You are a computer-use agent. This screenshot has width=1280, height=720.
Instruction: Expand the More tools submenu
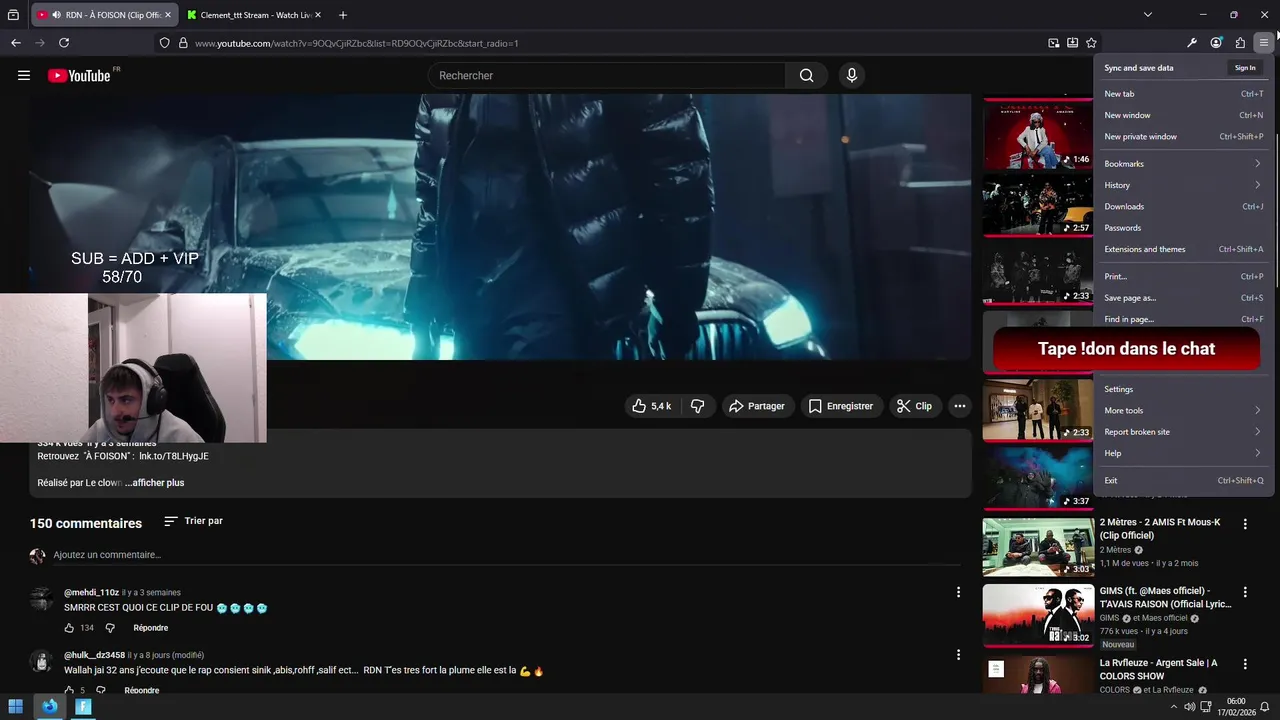(1183, 410)
